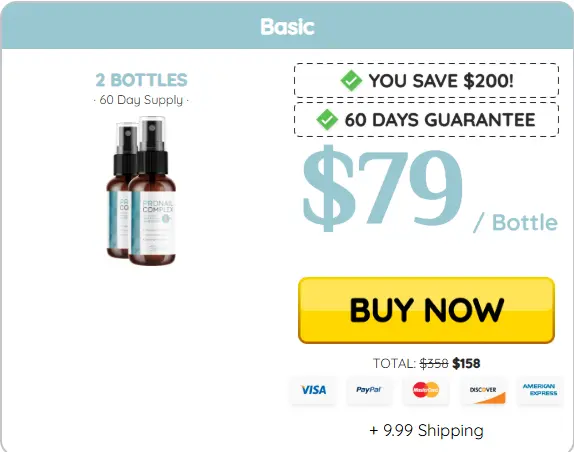
Task: Select the Discover card icon
Action: (x=483, y=390)
